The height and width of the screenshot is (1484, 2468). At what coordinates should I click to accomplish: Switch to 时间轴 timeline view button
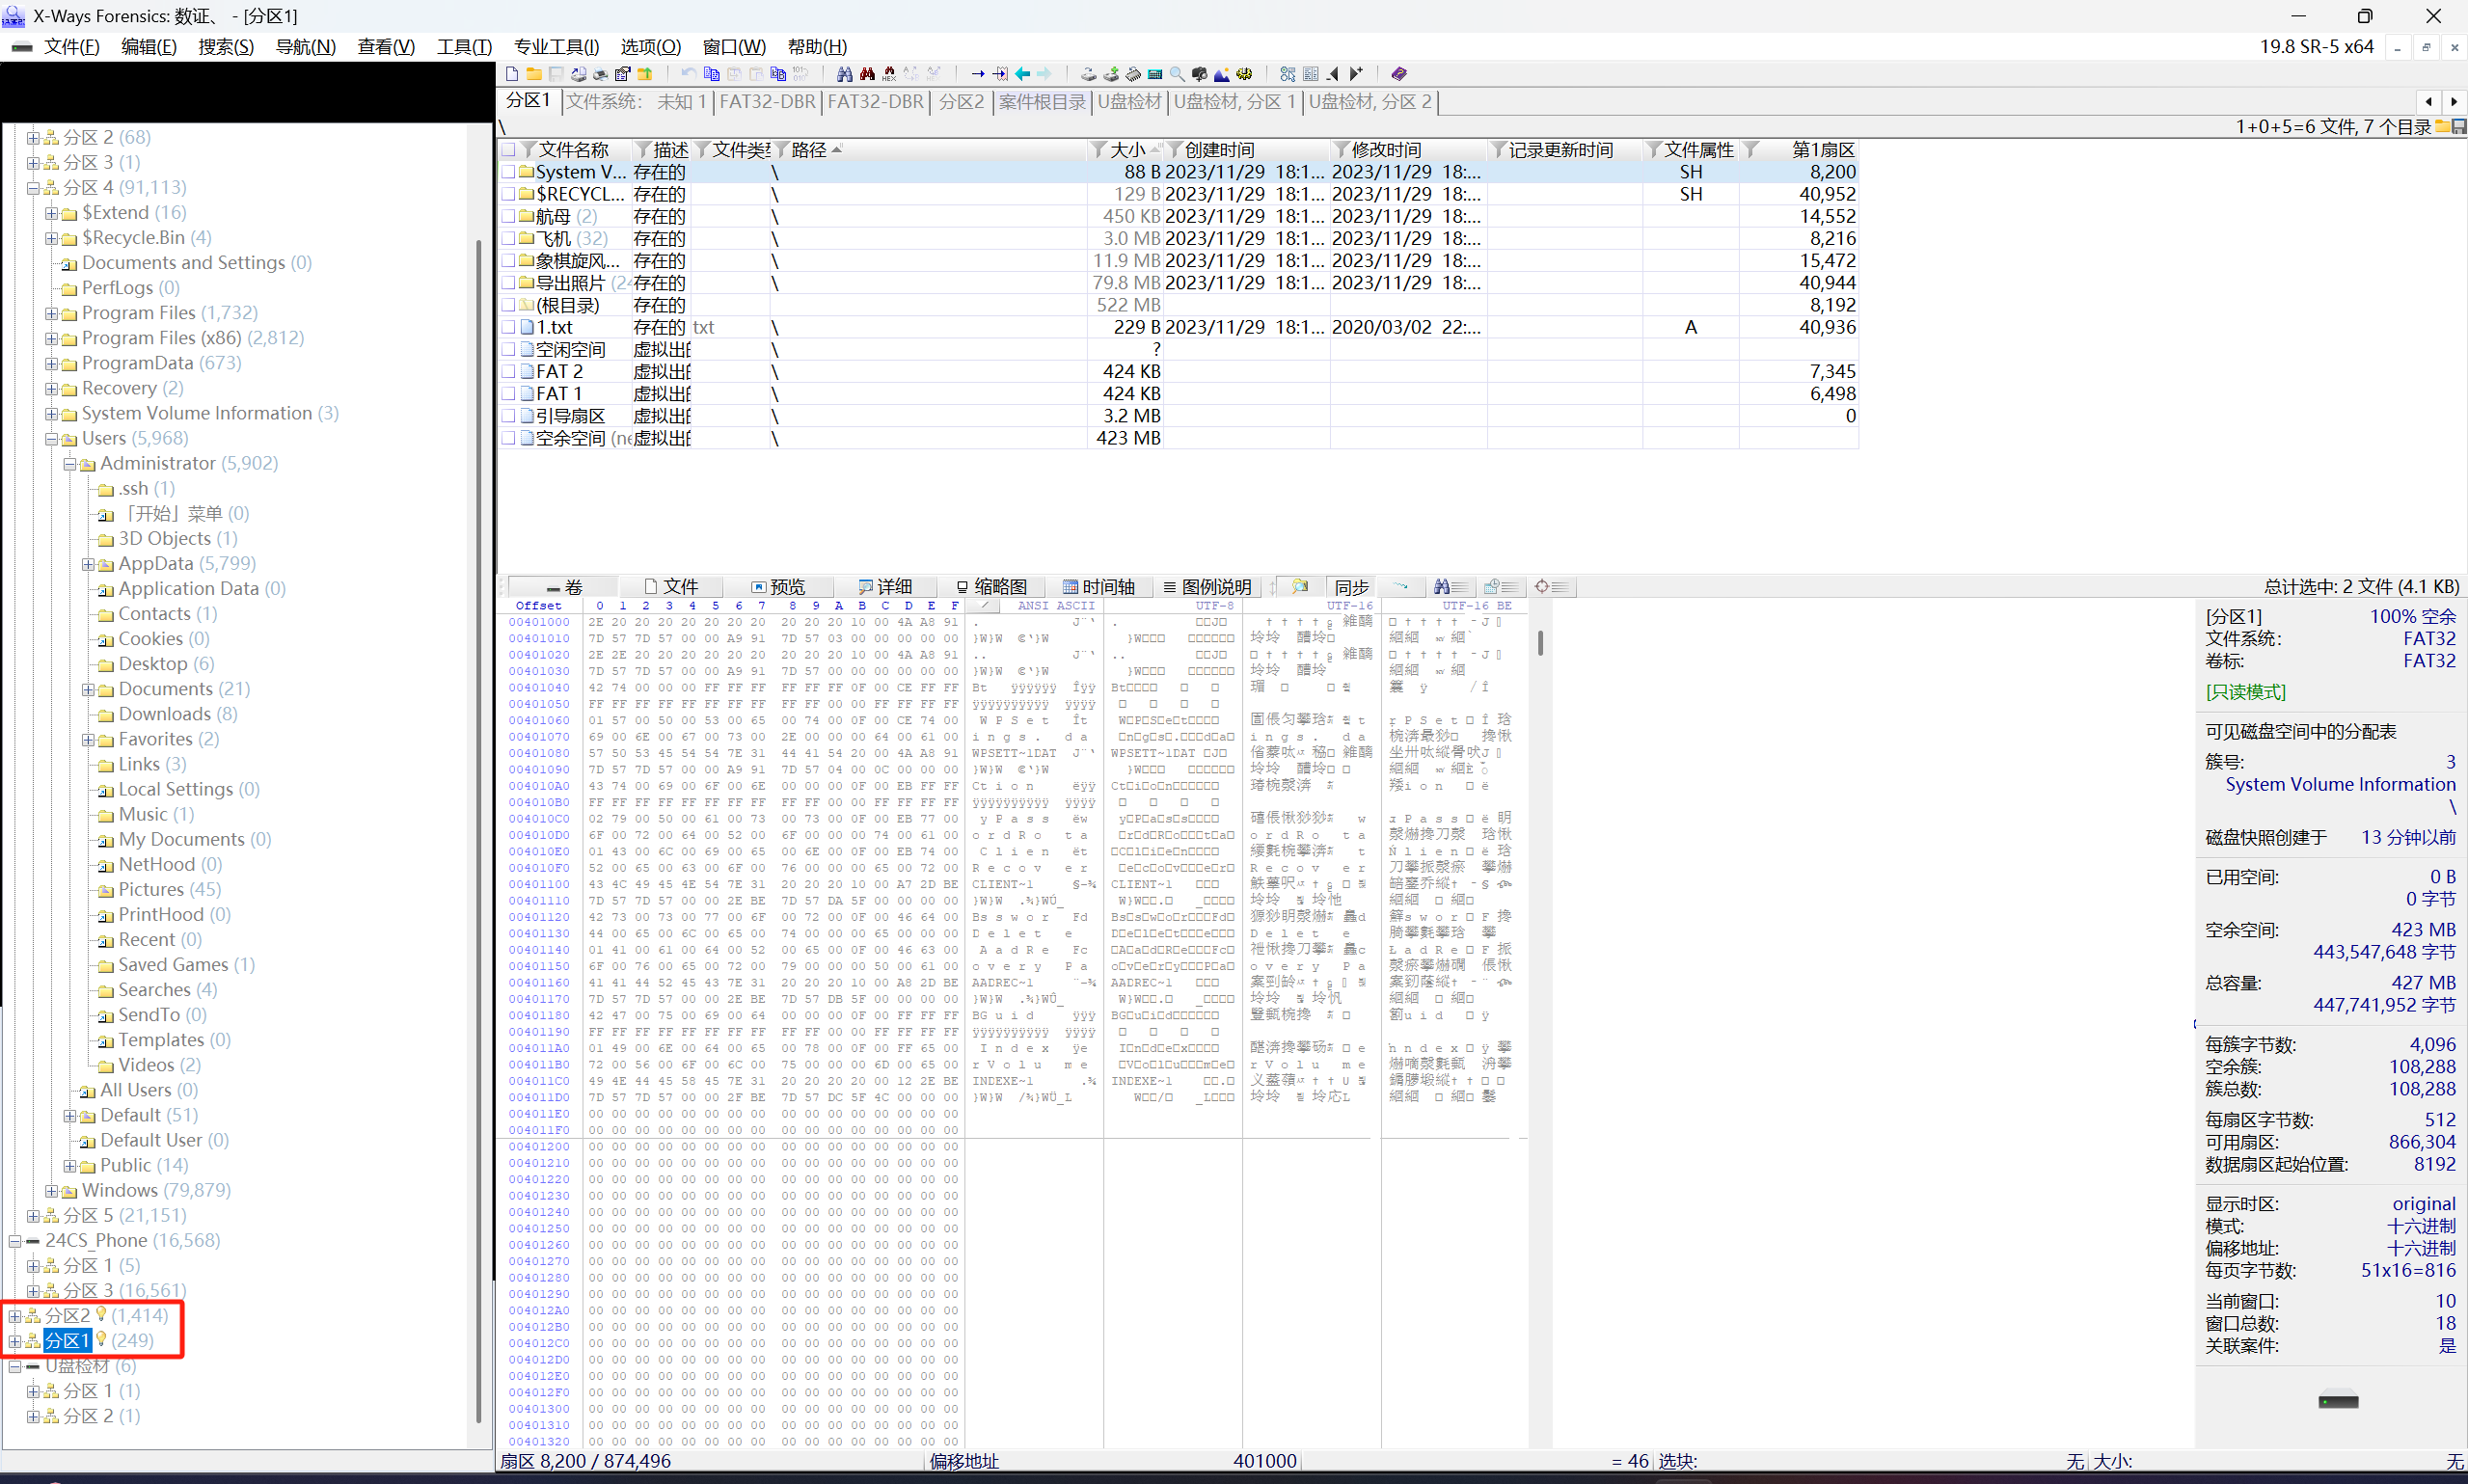click(x=1098, y=587)
